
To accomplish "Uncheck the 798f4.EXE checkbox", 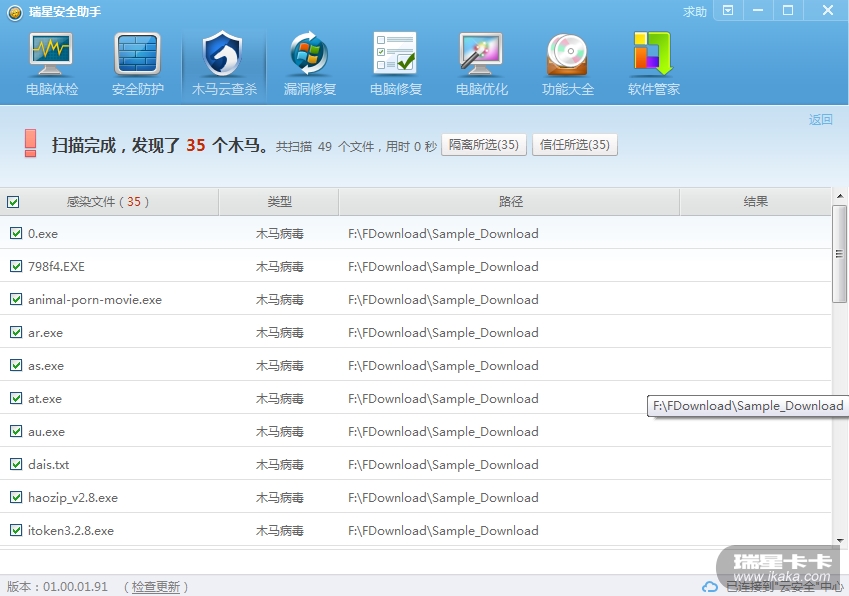I will tap(16, 266).
